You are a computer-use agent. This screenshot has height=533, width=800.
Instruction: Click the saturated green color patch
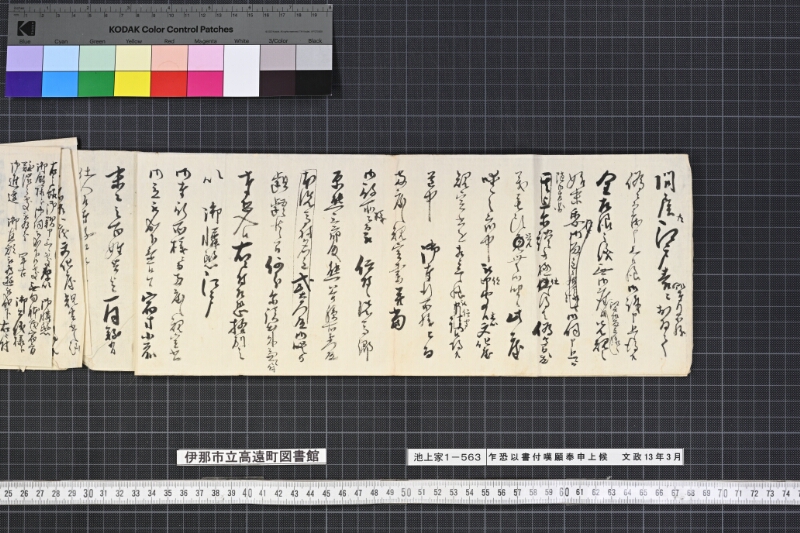[96, 84]
